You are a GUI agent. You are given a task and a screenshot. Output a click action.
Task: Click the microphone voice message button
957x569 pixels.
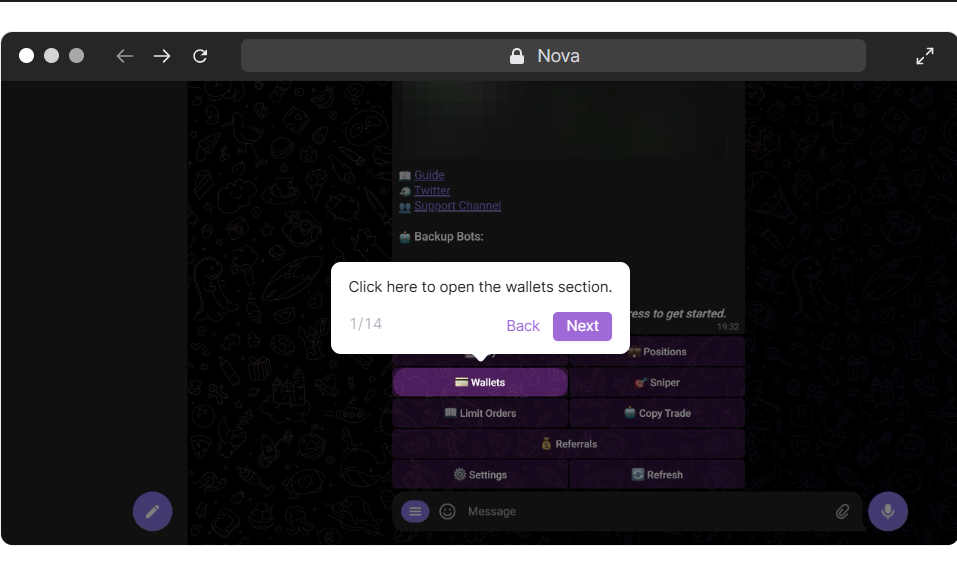(887, 511)
